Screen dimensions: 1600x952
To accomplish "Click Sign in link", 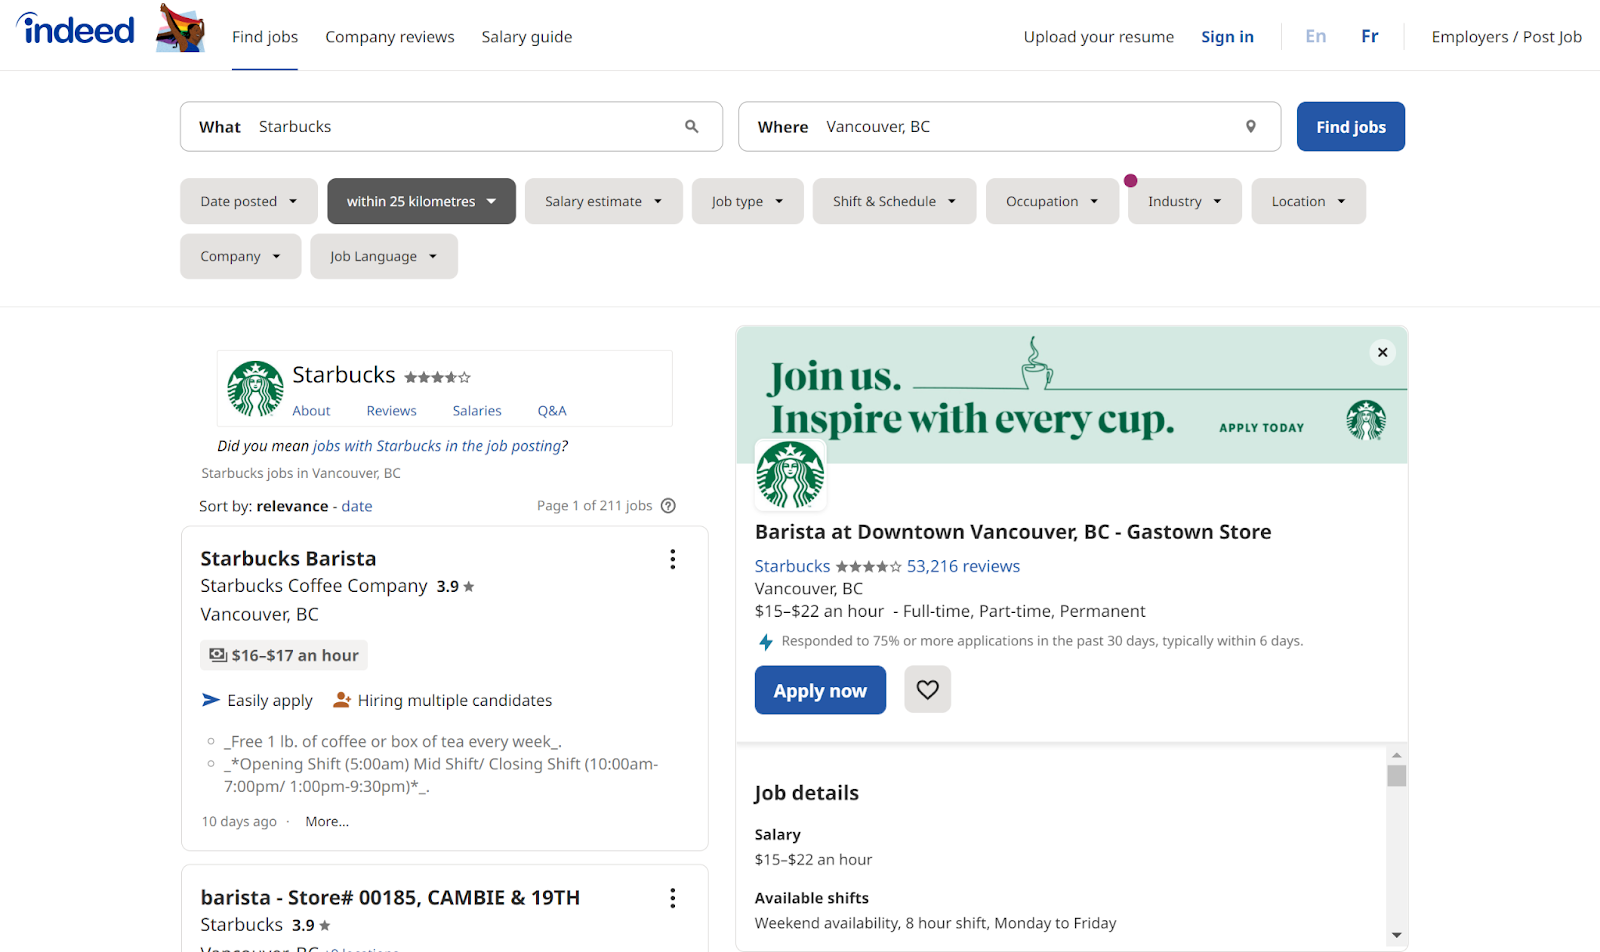I will pyautogui.click(x=1227, y=37).
